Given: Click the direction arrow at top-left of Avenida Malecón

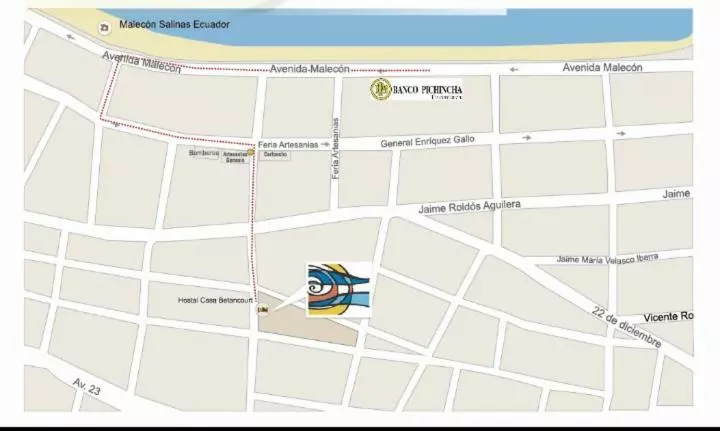Looking at the screenshot, I should click(x=70, y=37).
